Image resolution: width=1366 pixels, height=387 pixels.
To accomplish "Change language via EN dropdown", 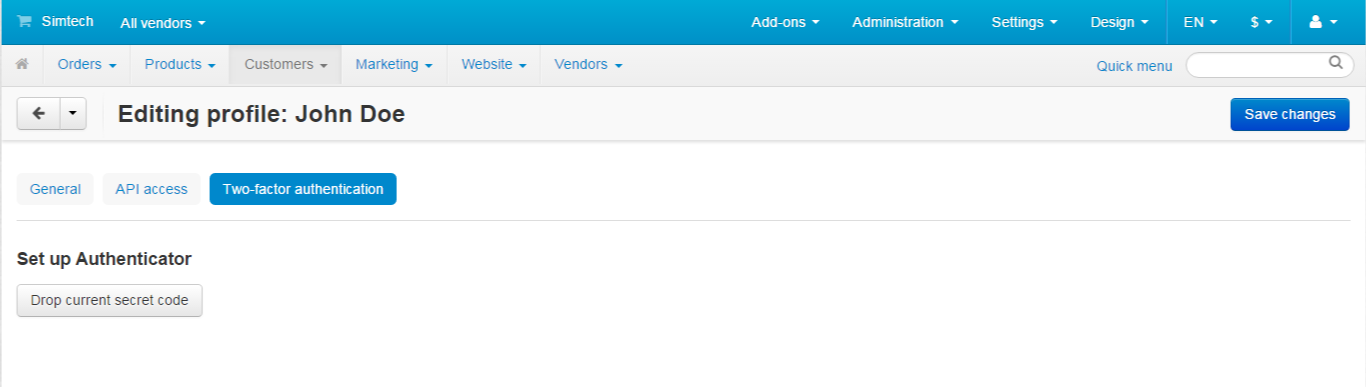I will click(1200, 22).
